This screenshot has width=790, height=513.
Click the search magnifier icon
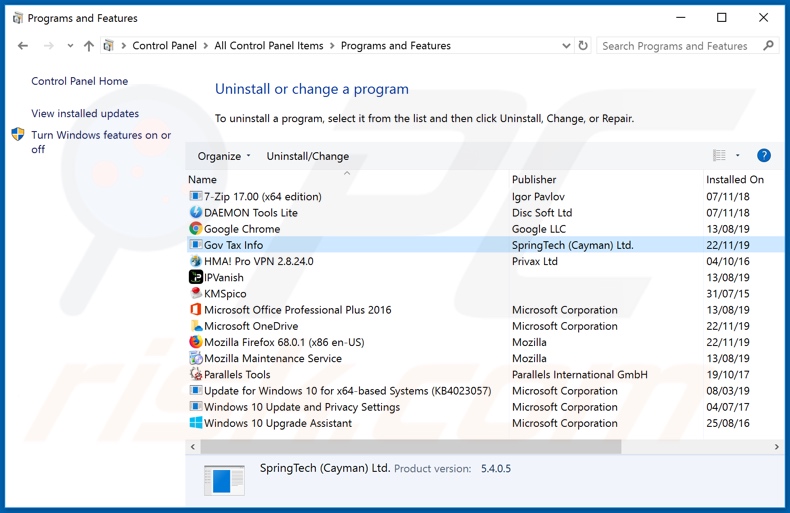tap(768, 45)
